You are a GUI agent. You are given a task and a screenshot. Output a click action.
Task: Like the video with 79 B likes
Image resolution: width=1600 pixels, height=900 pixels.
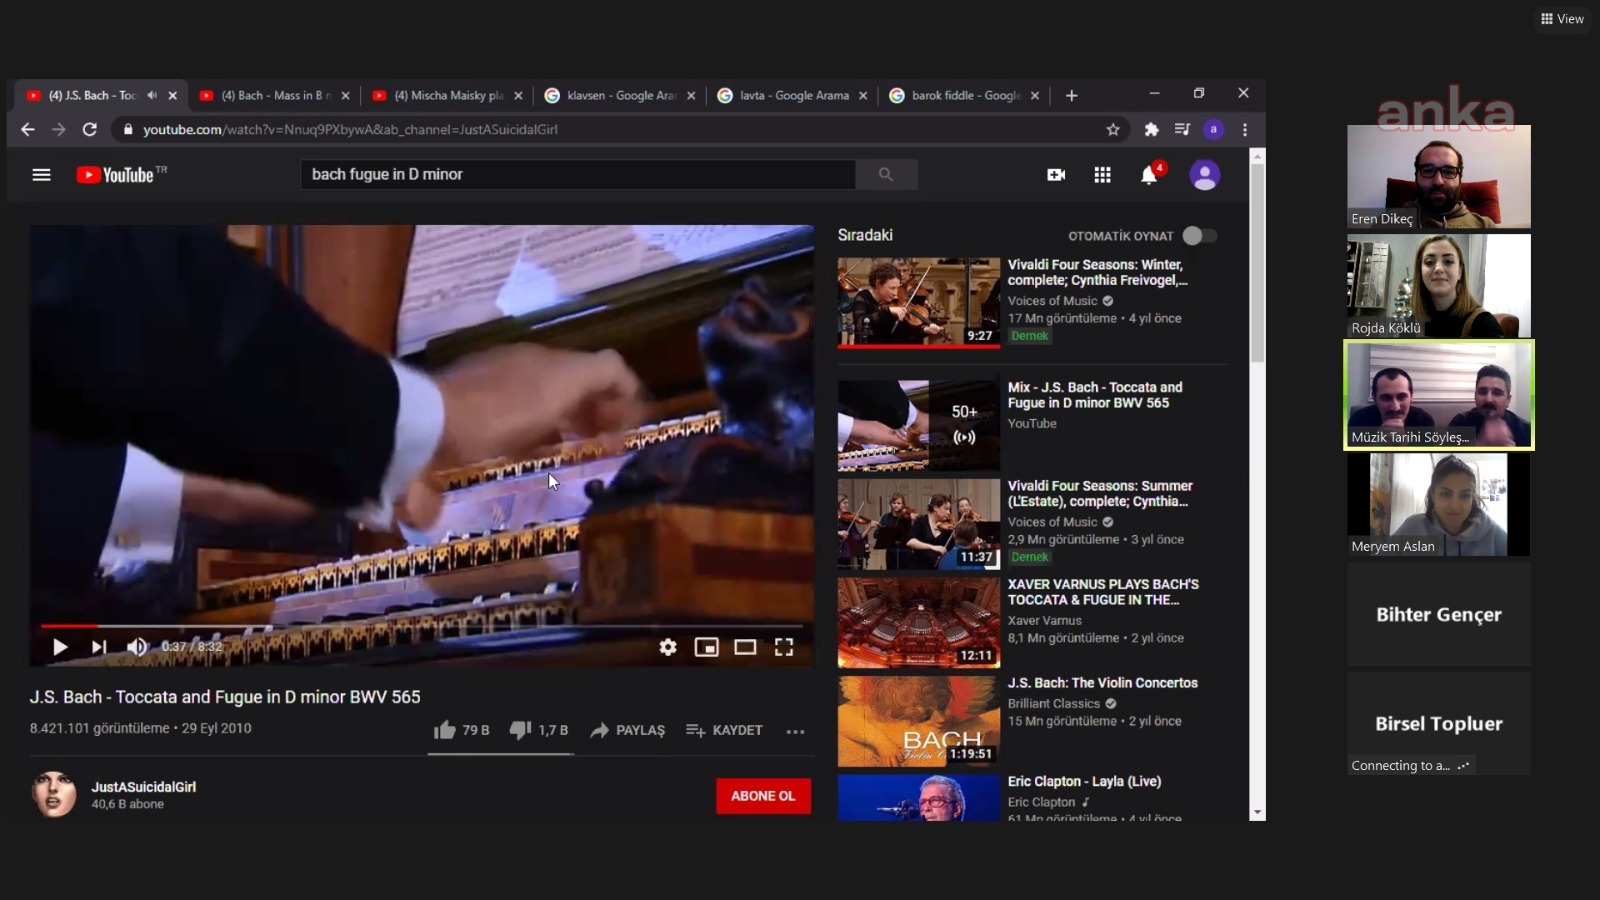[461, 730]
